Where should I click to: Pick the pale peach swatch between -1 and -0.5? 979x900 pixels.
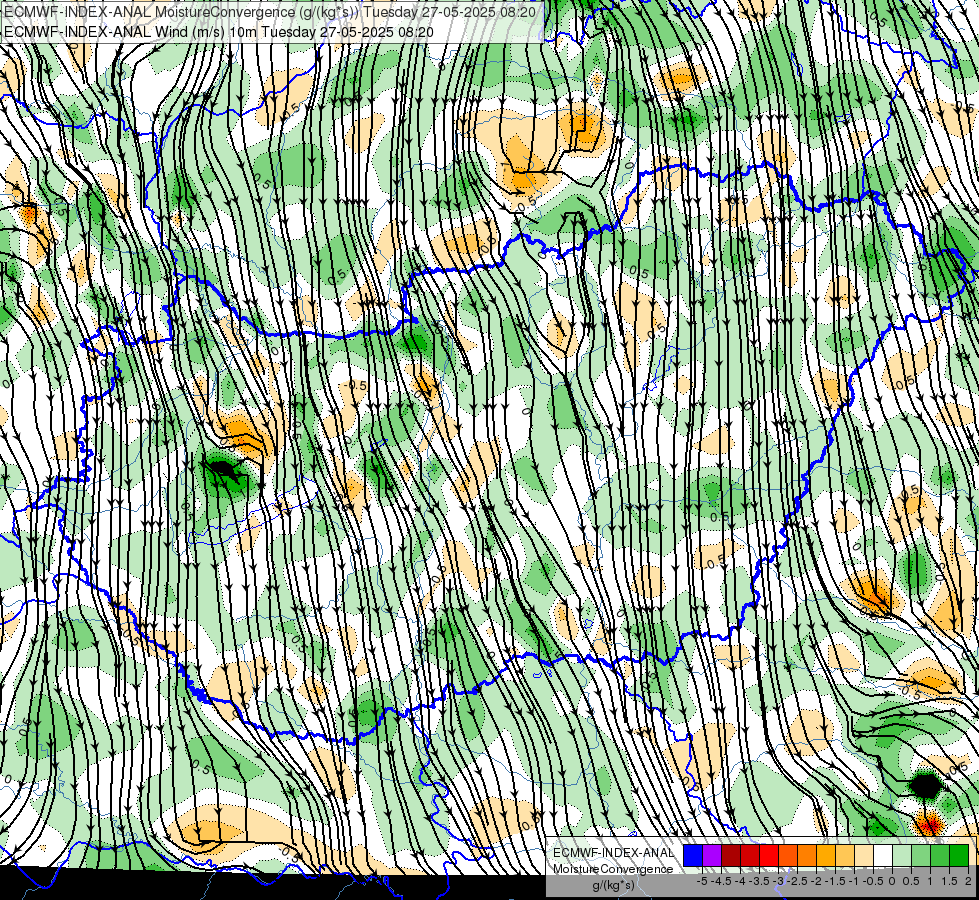863,855
